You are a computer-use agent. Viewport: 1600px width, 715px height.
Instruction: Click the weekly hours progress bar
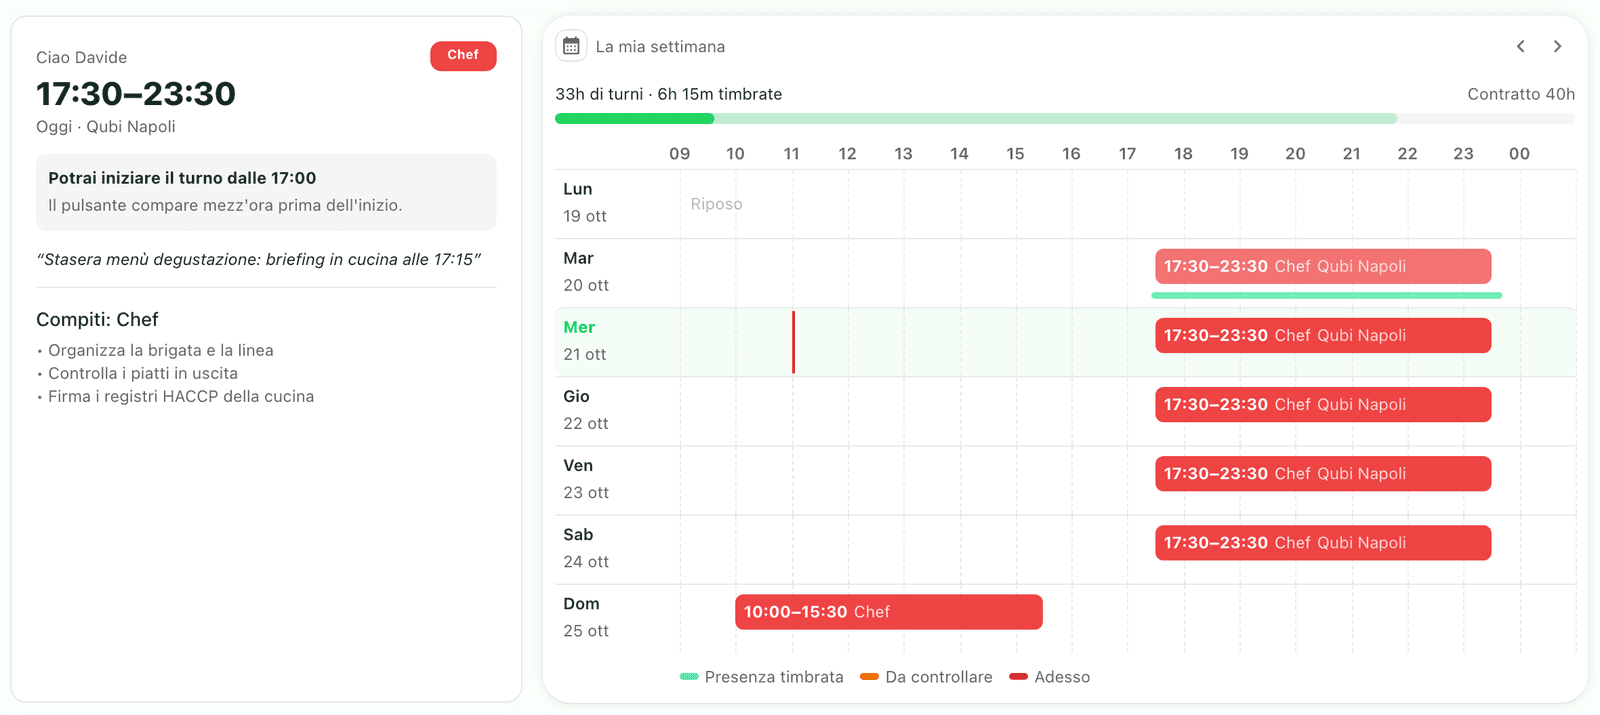(1065, 119)
